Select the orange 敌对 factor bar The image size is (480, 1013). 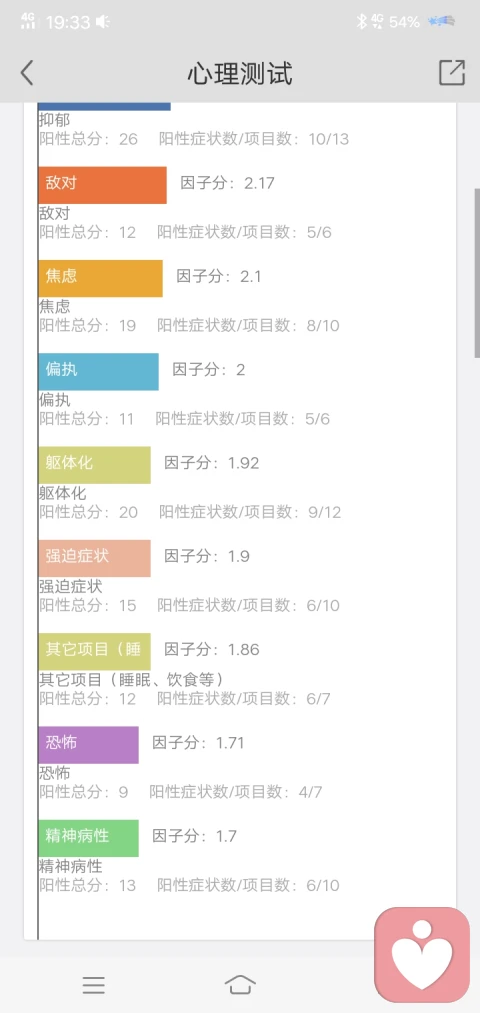coord(103,185)
